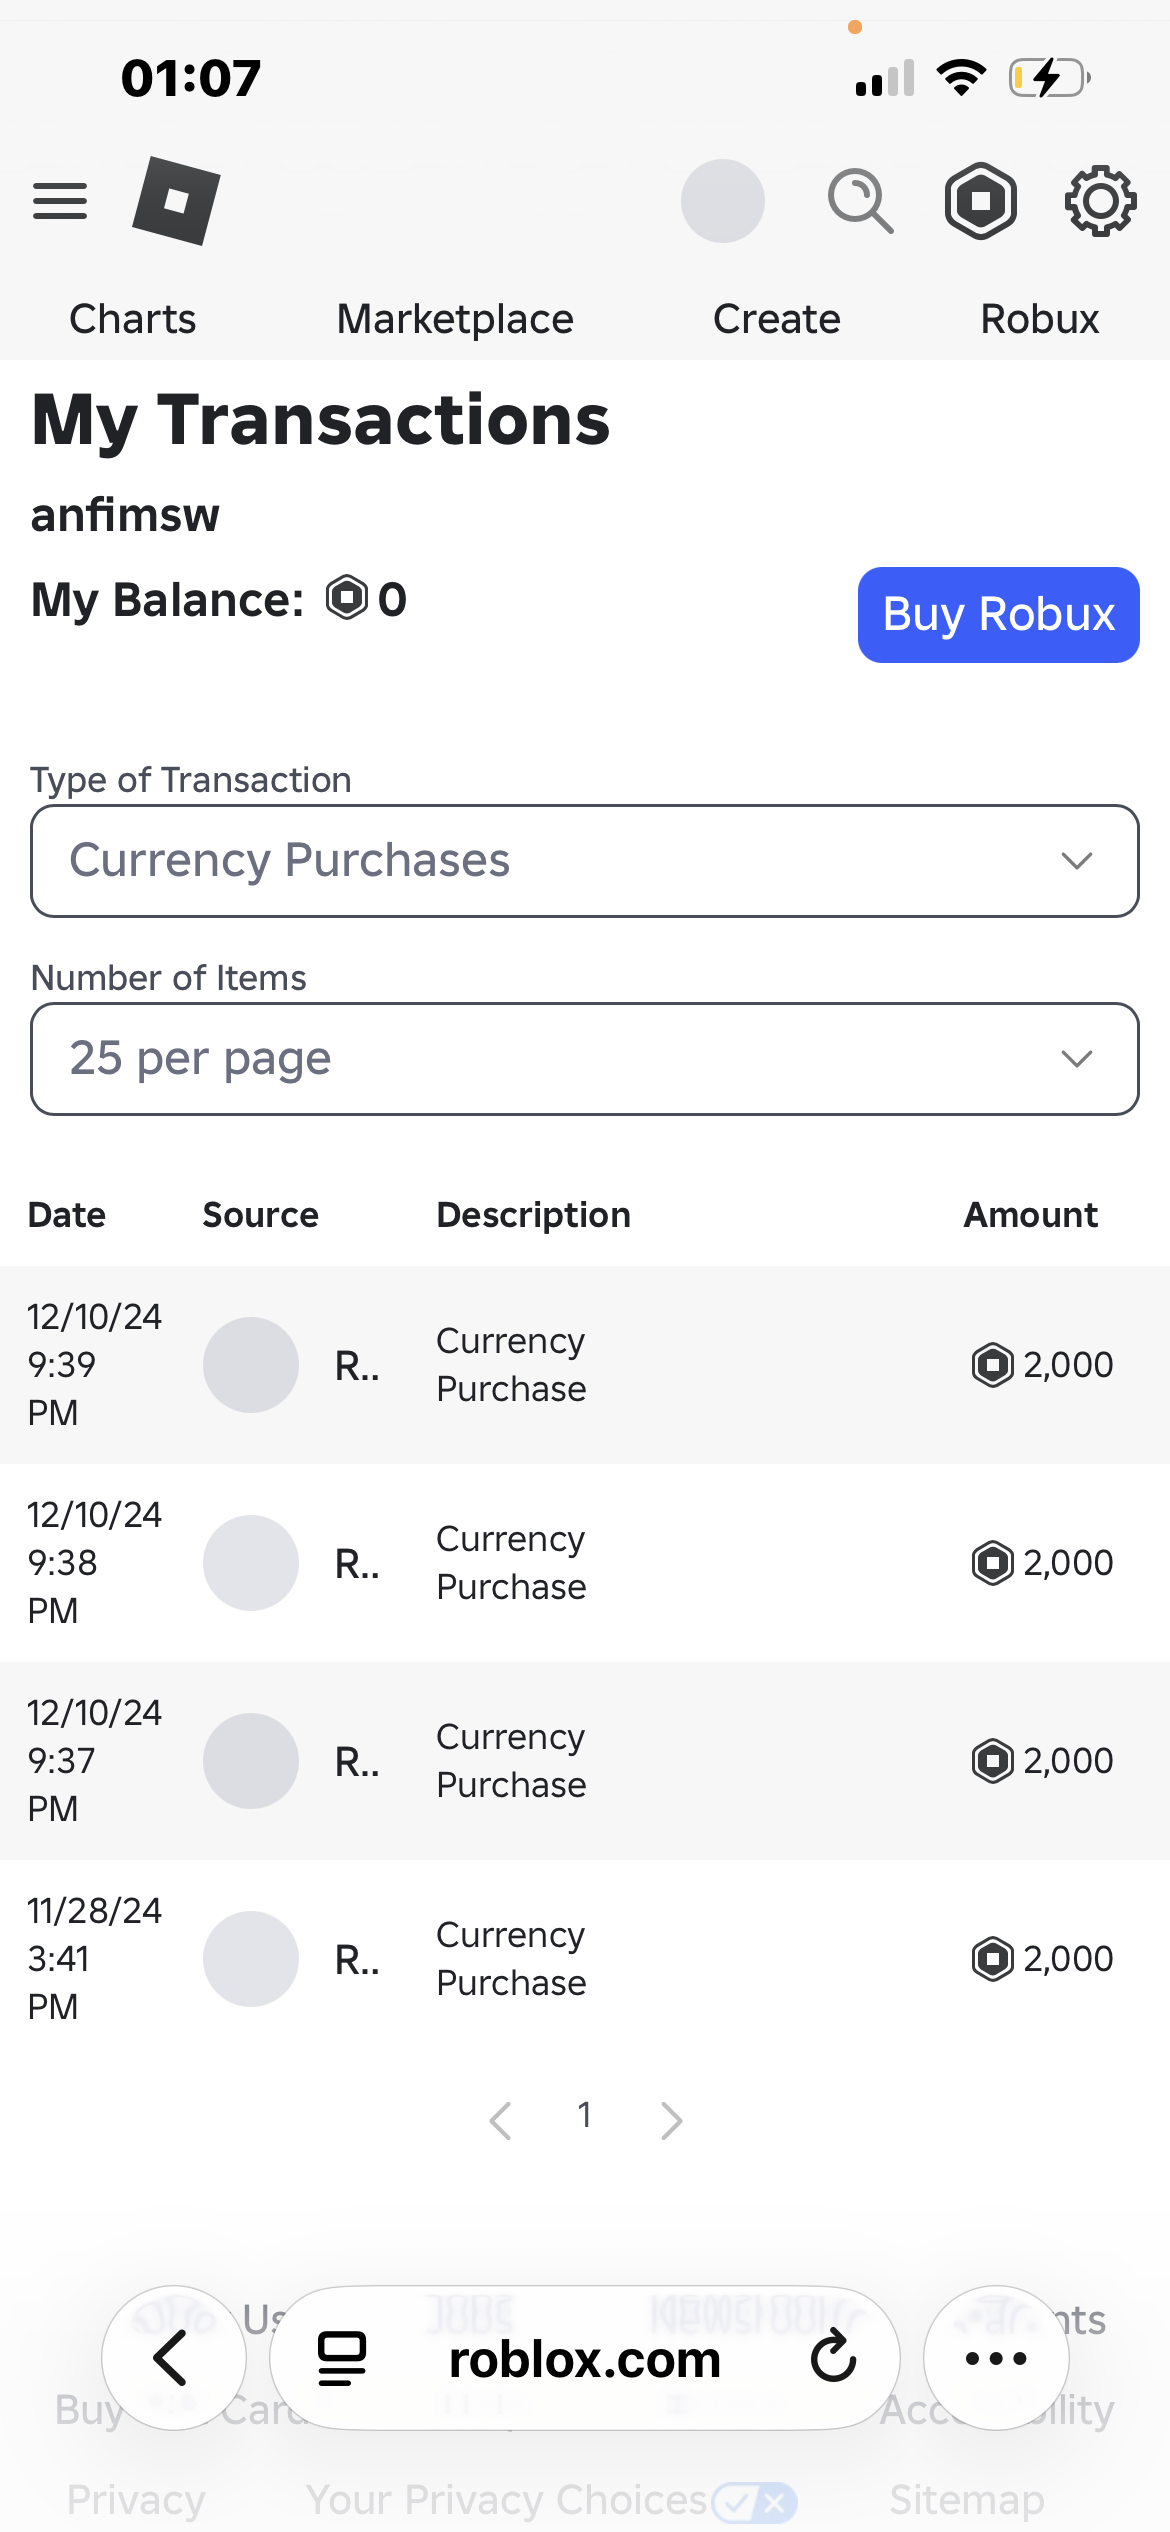Tap the username anfimsw
1170x2532 pixels.
[x=125, y=515]
